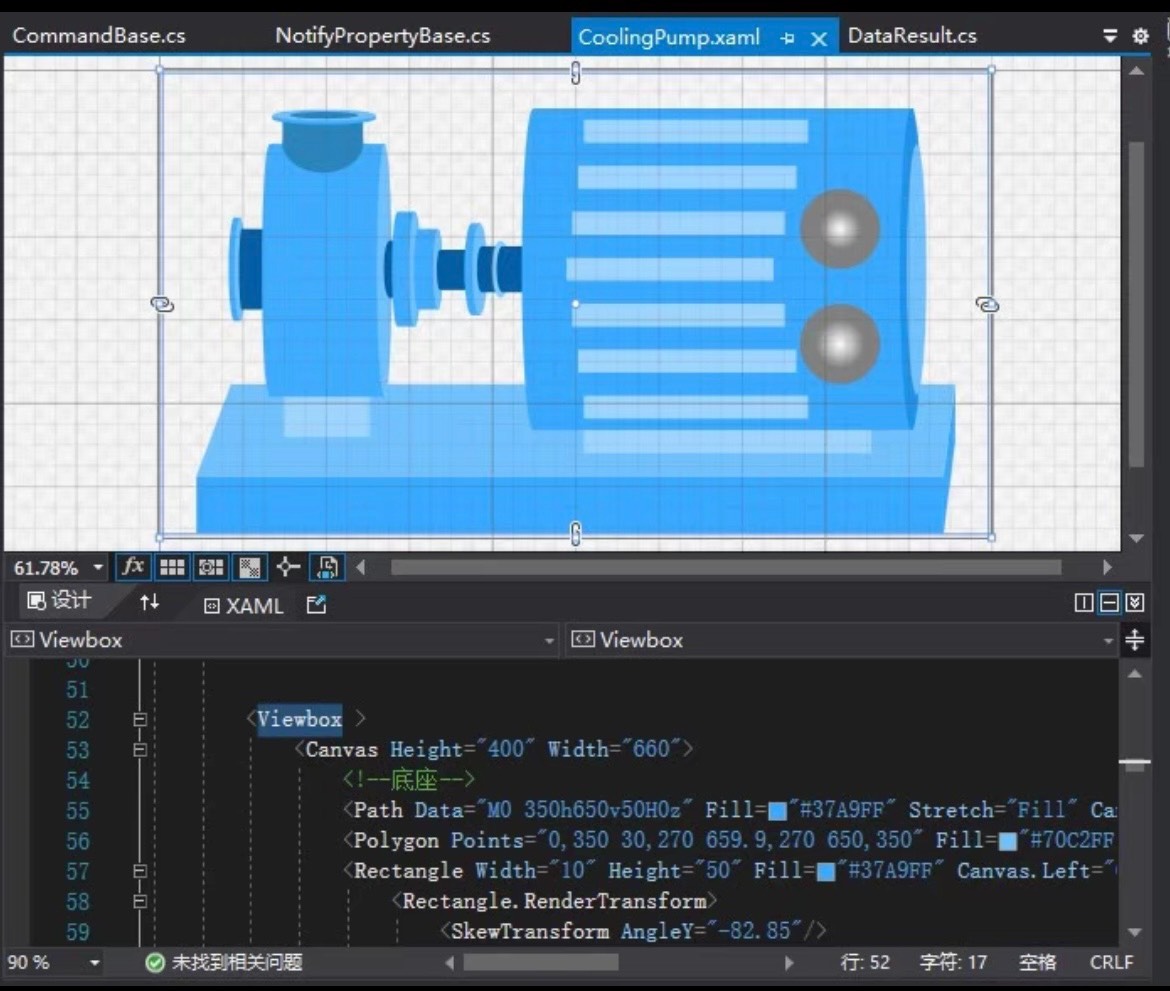Click the swap panes arrows icon
This screenshot has height=991, width=1170.
[x=149, y=603]
